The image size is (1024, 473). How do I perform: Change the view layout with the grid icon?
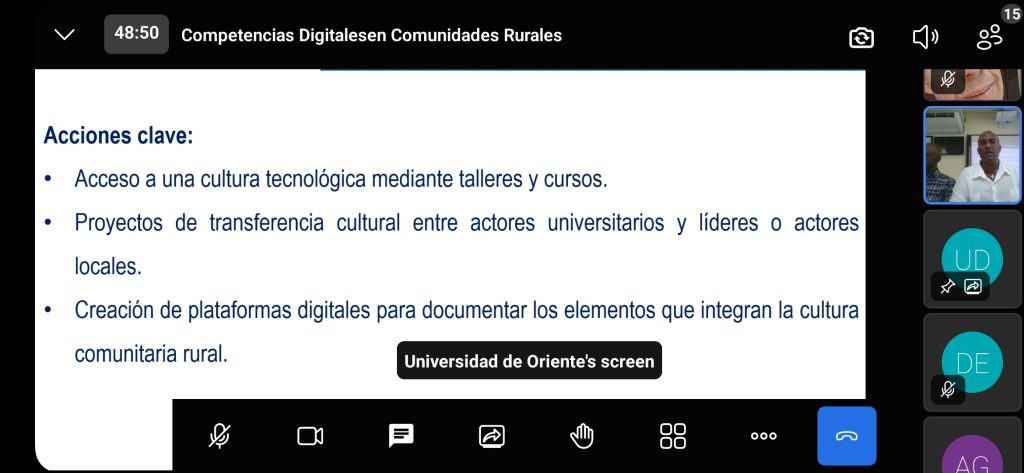[673, 436]
